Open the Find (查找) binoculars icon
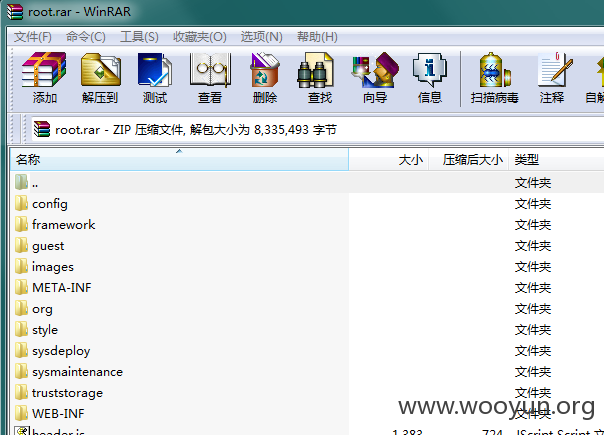 tap(315, 70)
